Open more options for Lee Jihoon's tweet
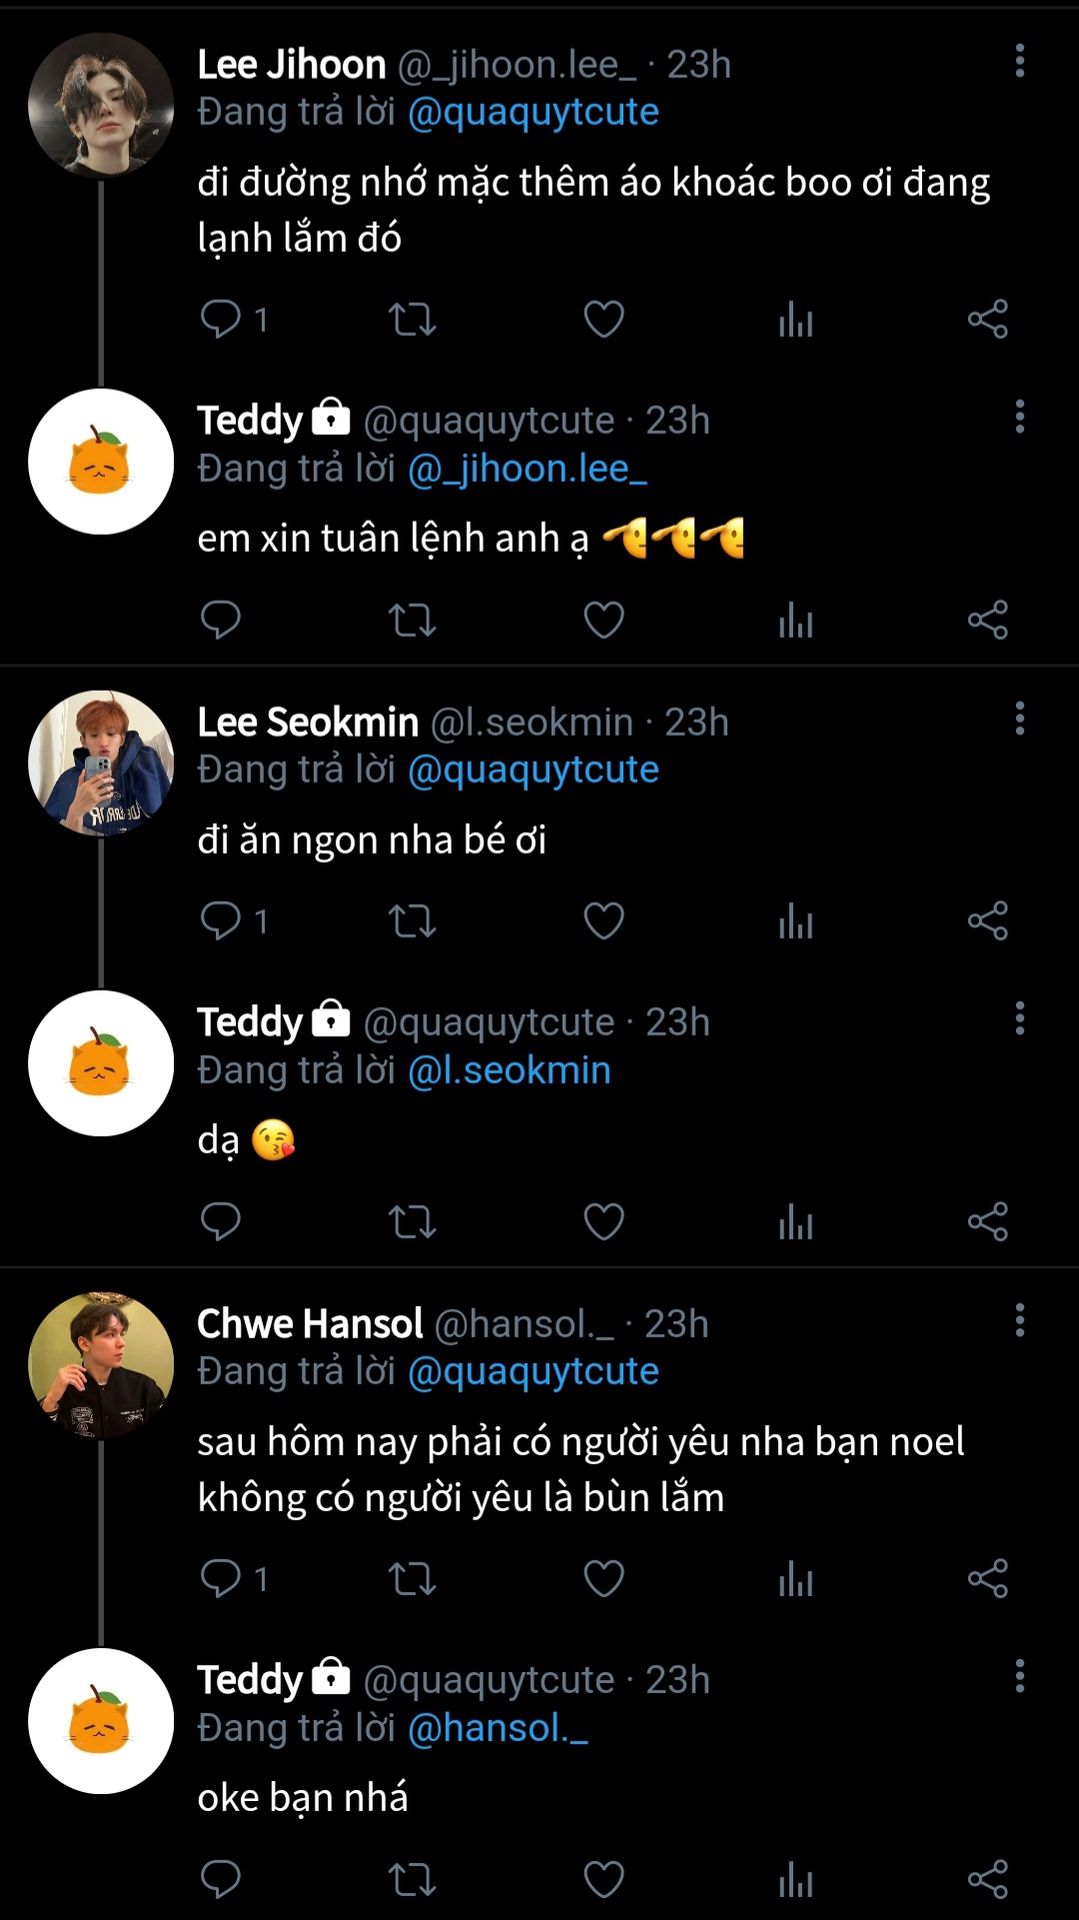Image resolution: width=1079 pixels, height=1920 pixels. point(1019,62)
